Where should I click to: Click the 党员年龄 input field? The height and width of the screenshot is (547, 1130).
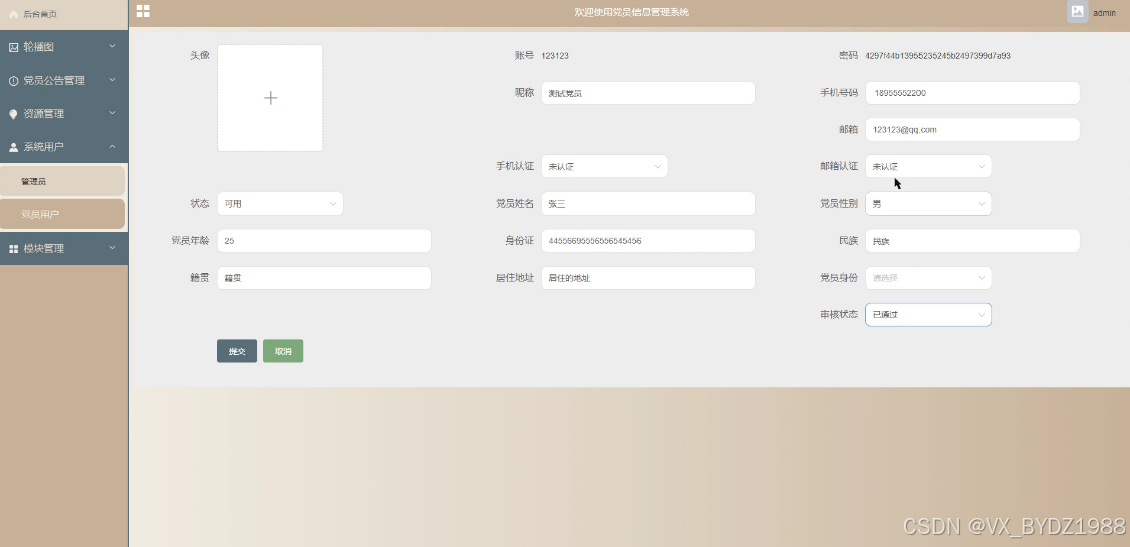[x=324, y=241]
